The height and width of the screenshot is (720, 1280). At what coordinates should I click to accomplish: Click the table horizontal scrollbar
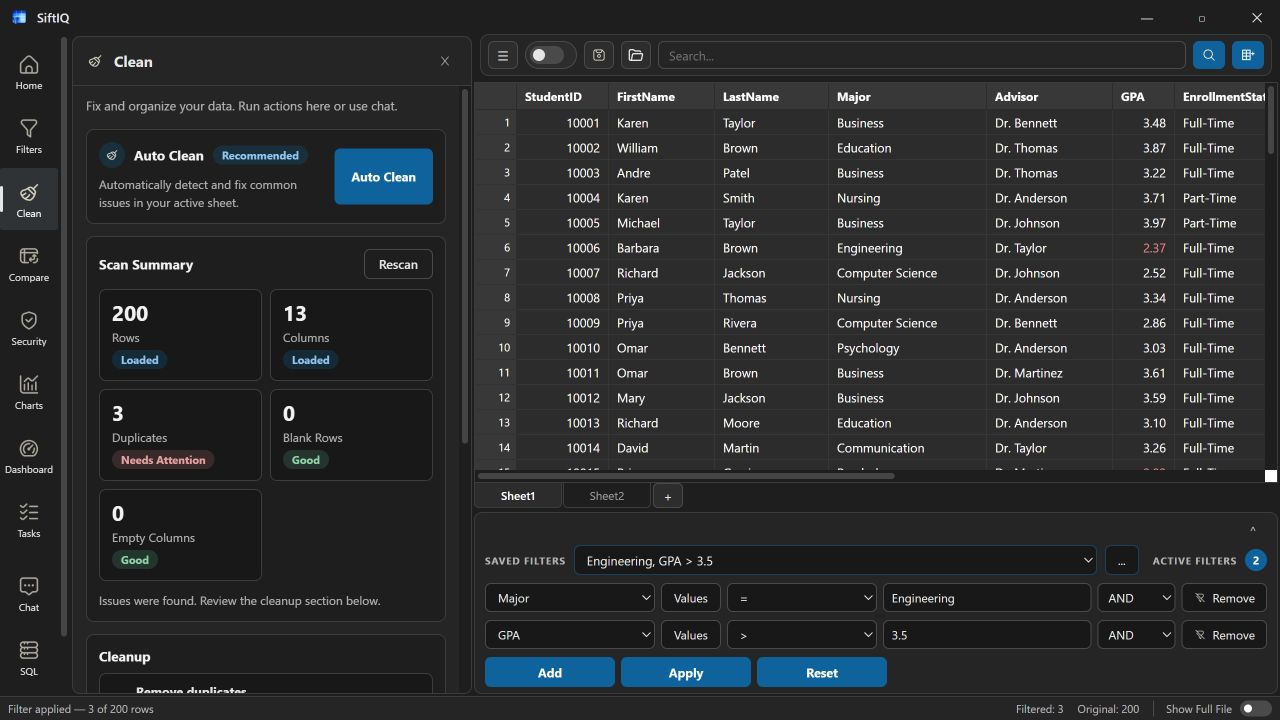[686, 476]
